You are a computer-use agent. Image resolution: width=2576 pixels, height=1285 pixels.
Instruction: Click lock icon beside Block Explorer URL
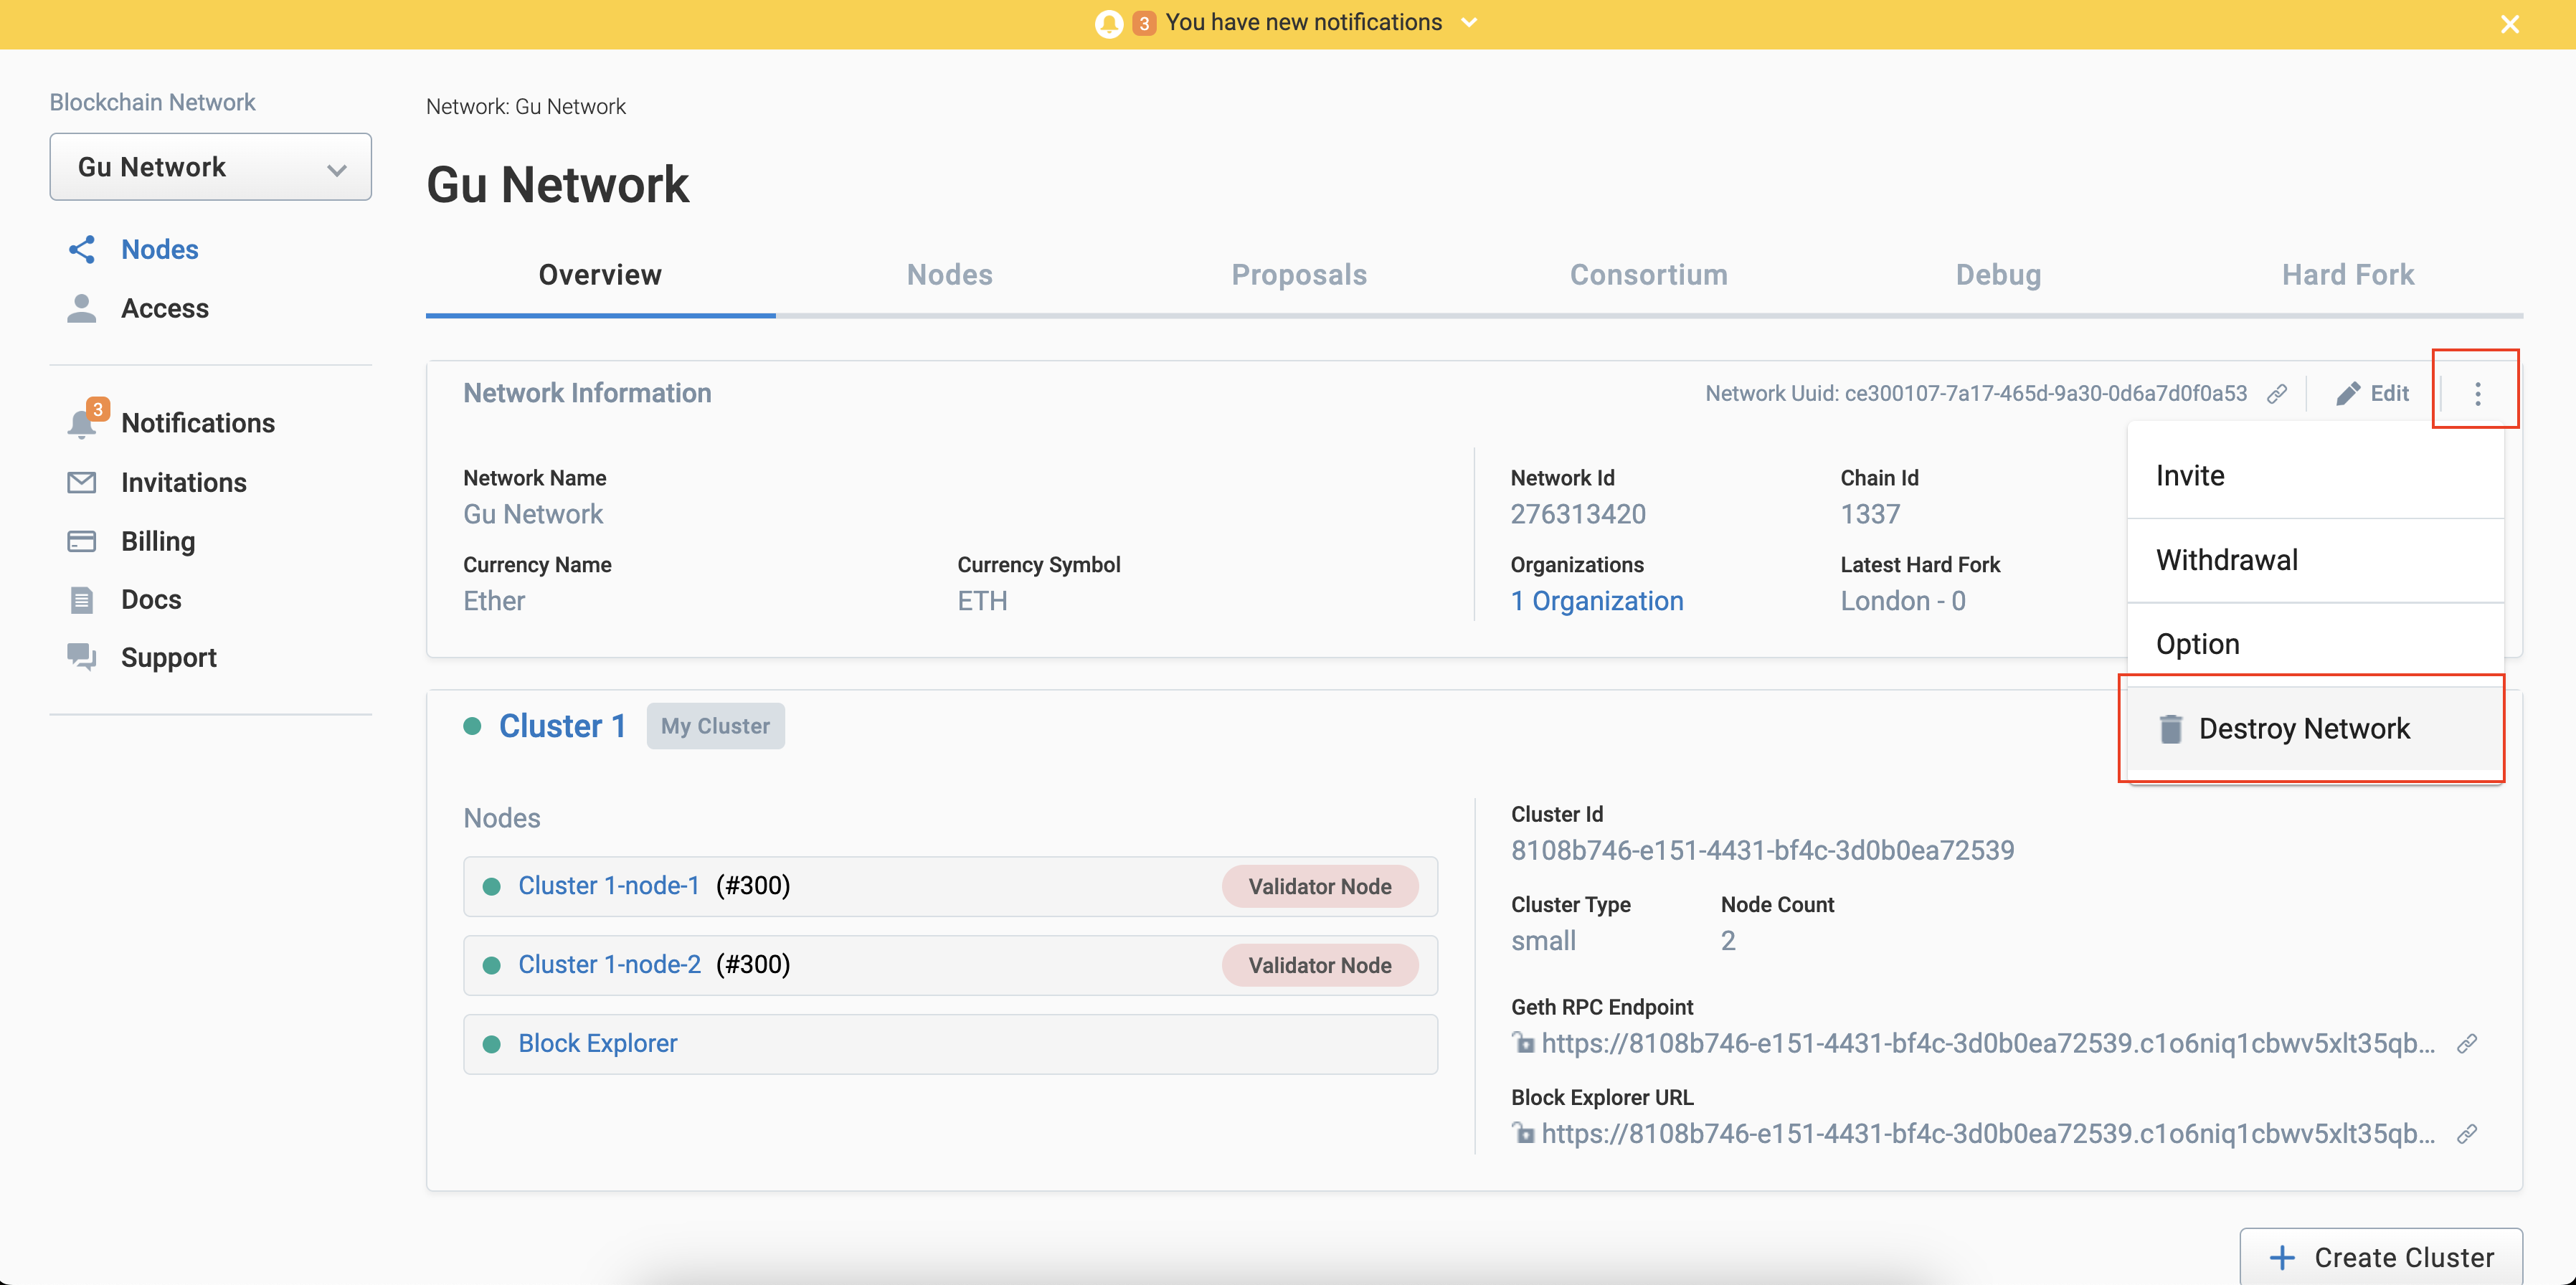coord(1522,1133)
